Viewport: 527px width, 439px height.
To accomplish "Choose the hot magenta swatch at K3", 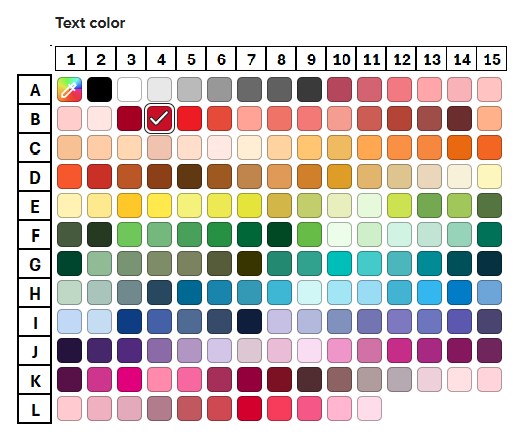I will (129, 380).
